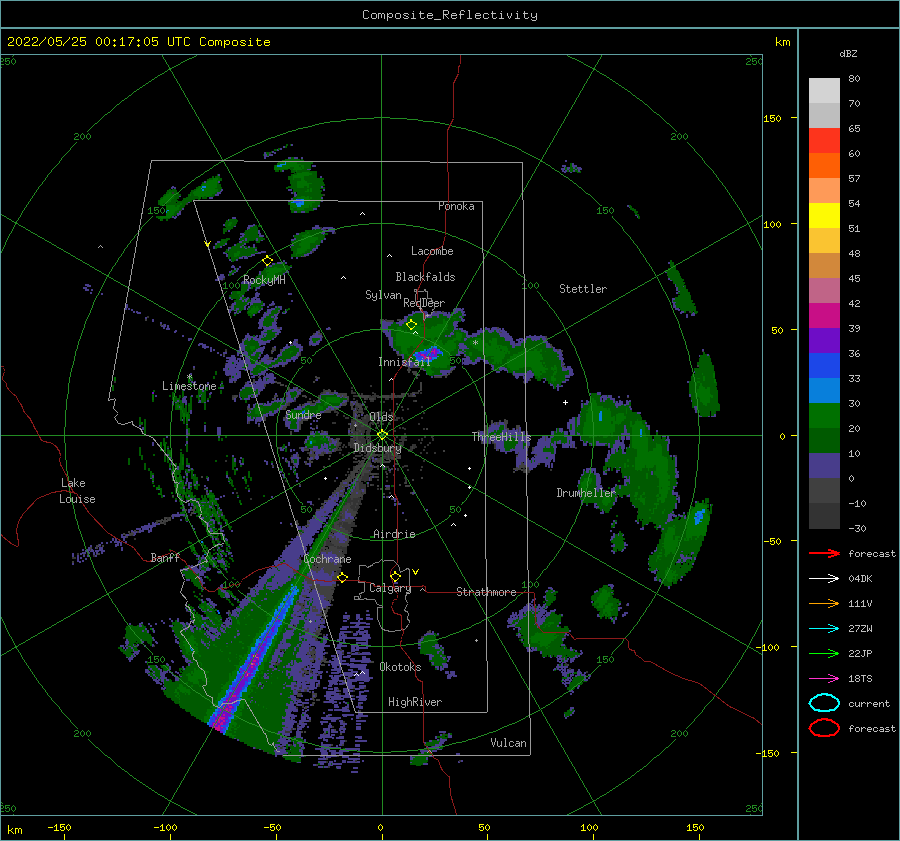Click the RedDeer city label
Viewport: 900px width, 841px height.
[x=424, y=303]
